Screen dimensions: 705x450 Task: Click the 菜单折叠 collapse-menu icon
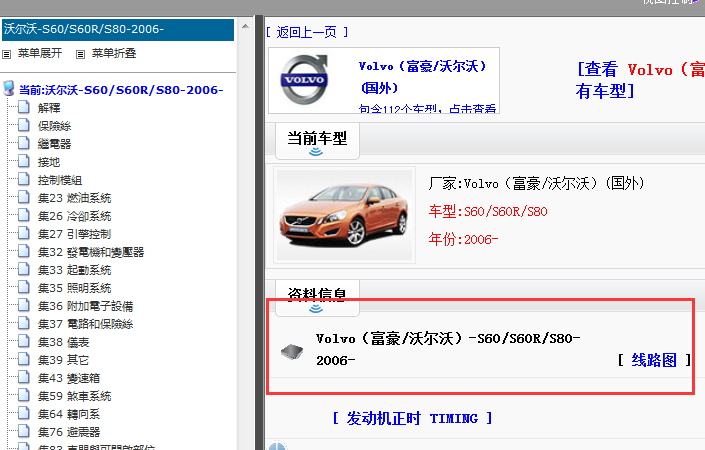(80, 54)
